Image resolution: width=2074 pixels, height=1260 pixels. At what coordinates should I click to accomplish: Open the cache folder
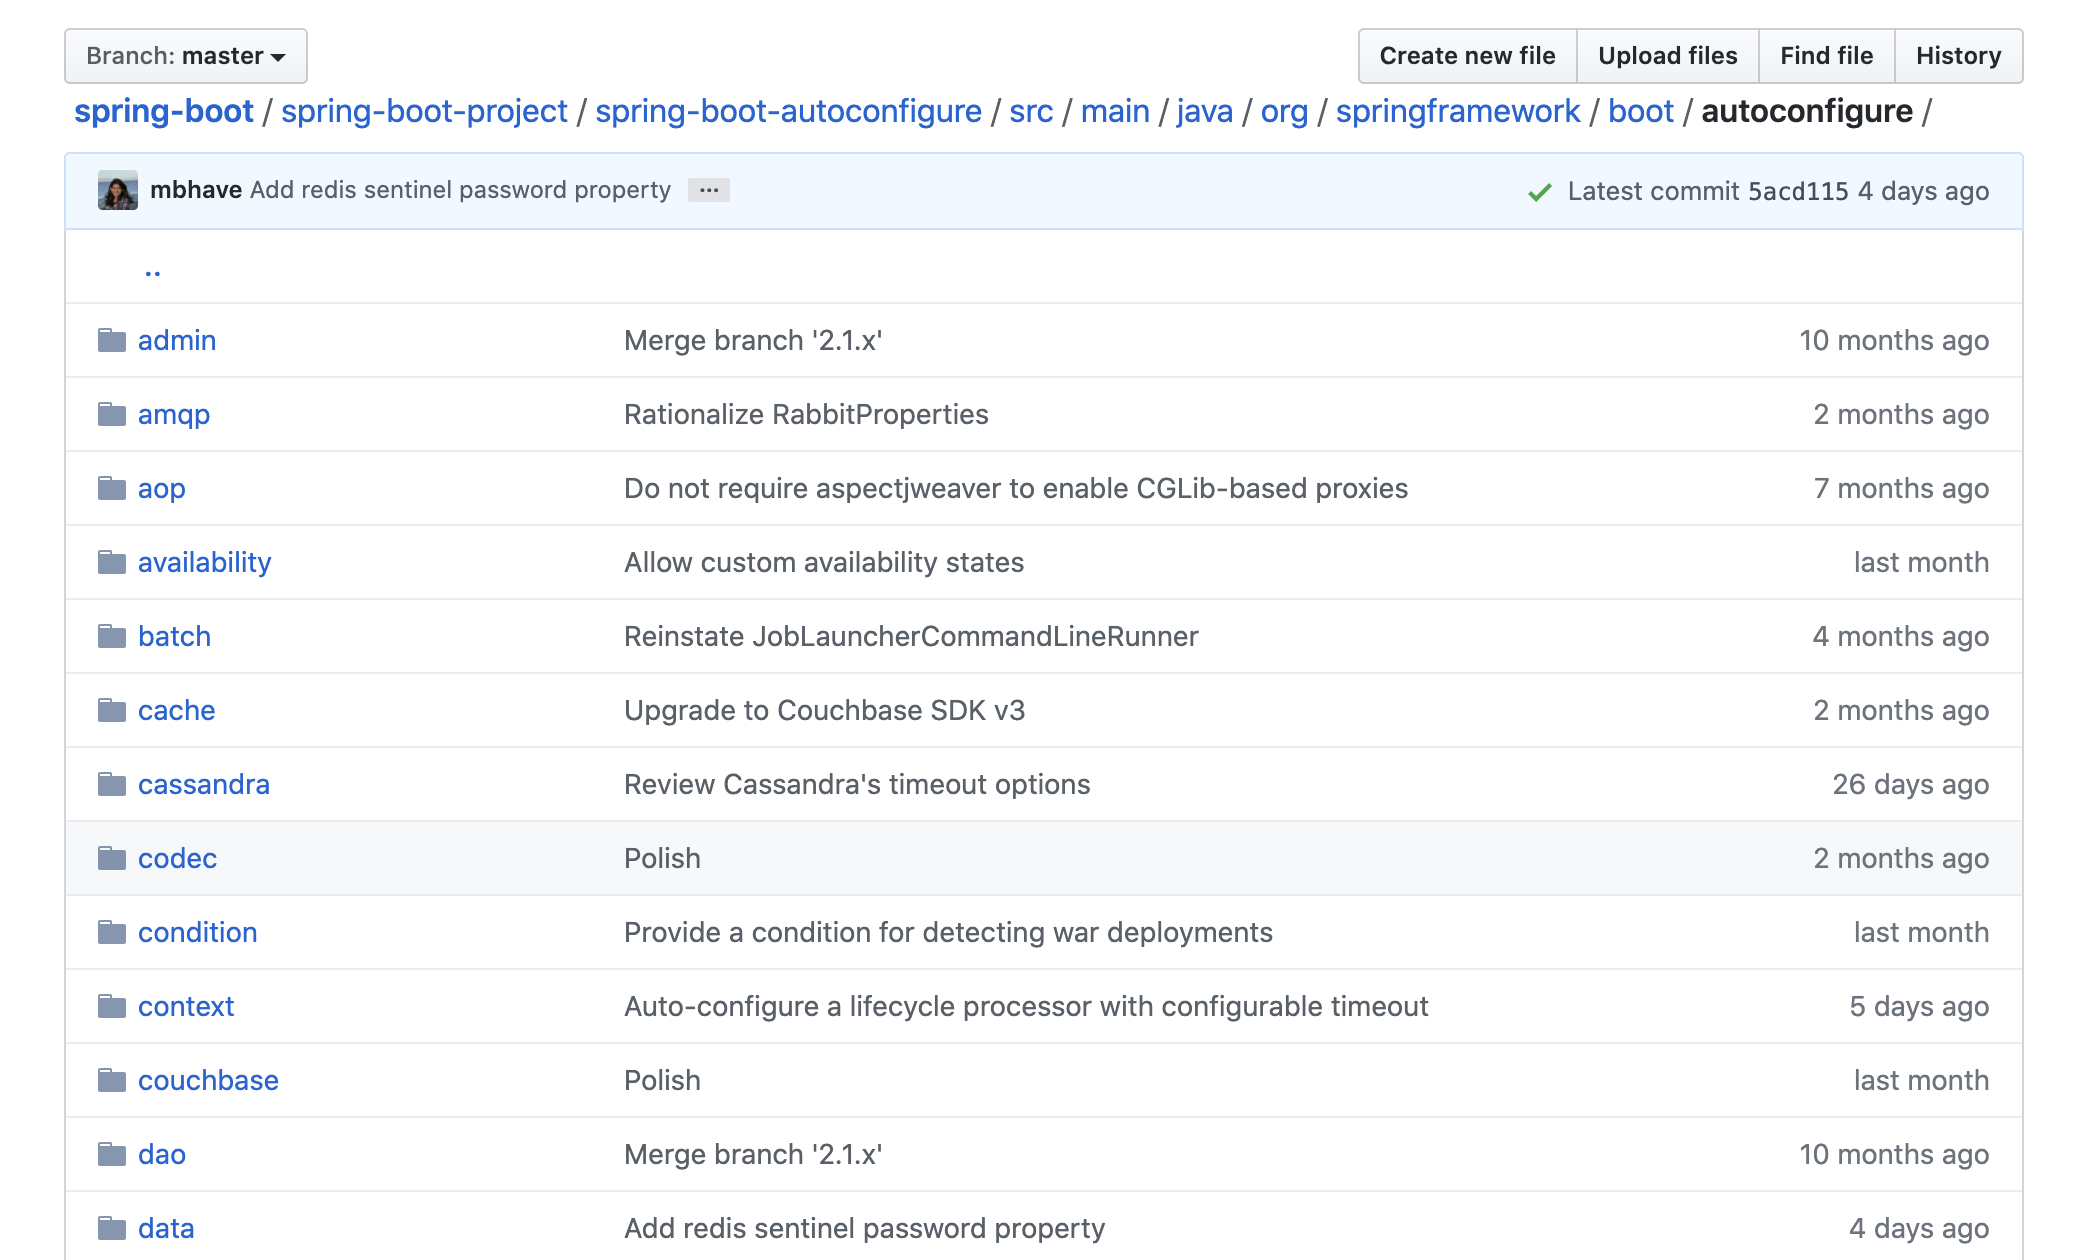point(178,709)
